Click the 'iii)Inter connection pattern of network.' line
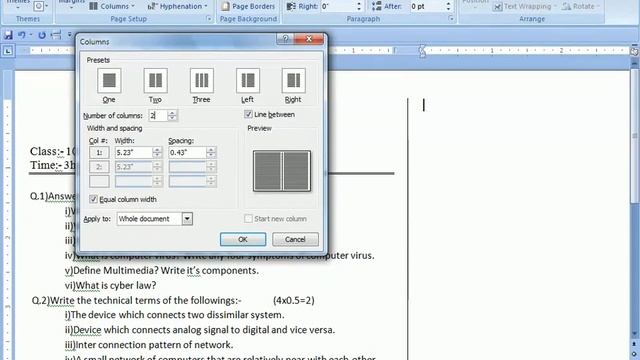The width and height of the screenshot is (640, 360). click(x=149, y=345)
